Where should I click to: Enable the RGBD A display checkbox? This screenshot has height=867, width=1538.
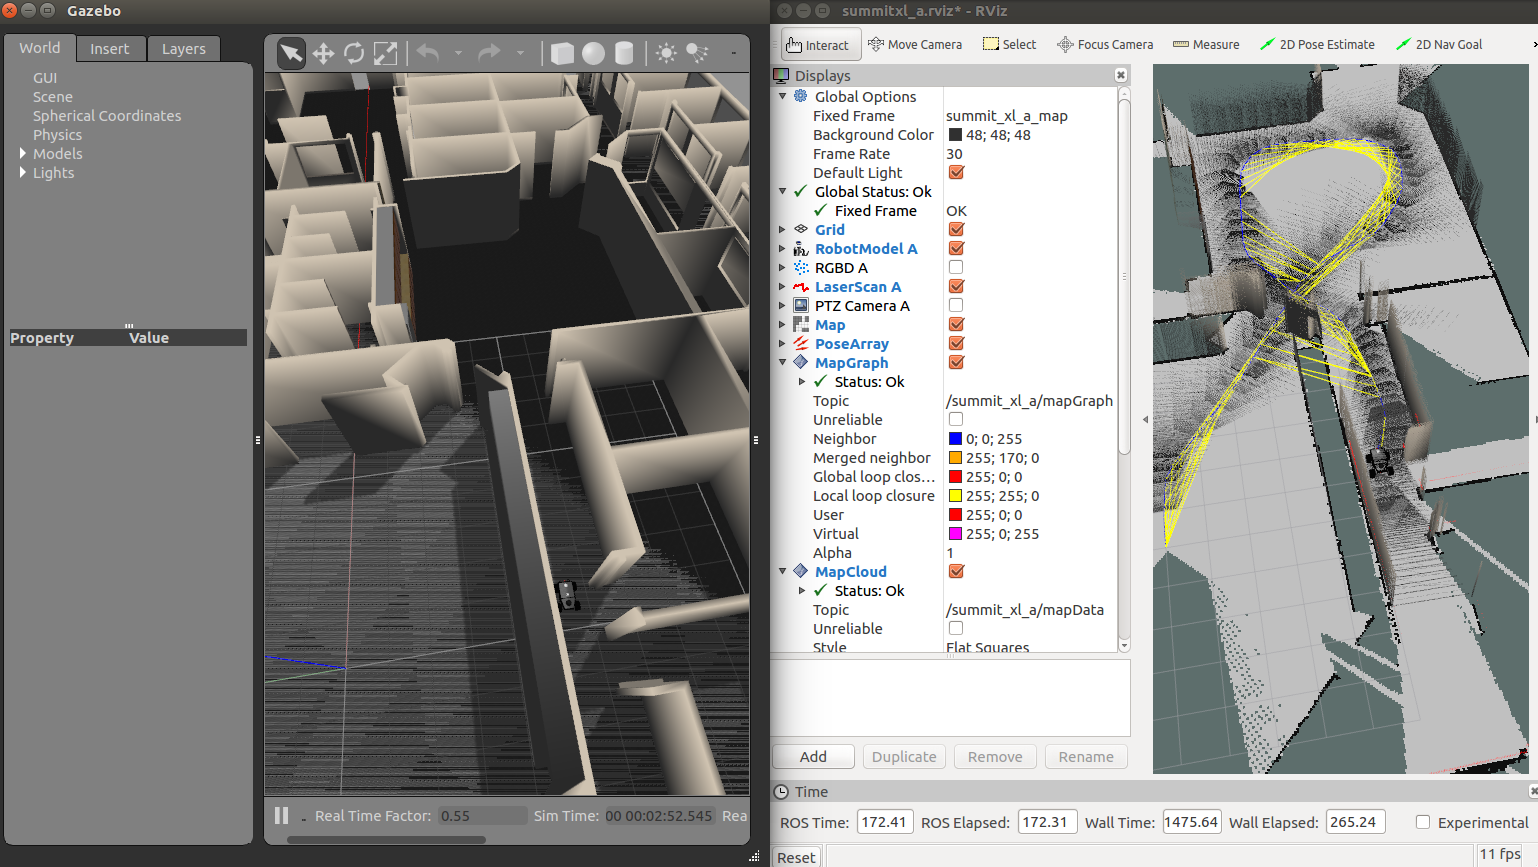coord(956,268)
